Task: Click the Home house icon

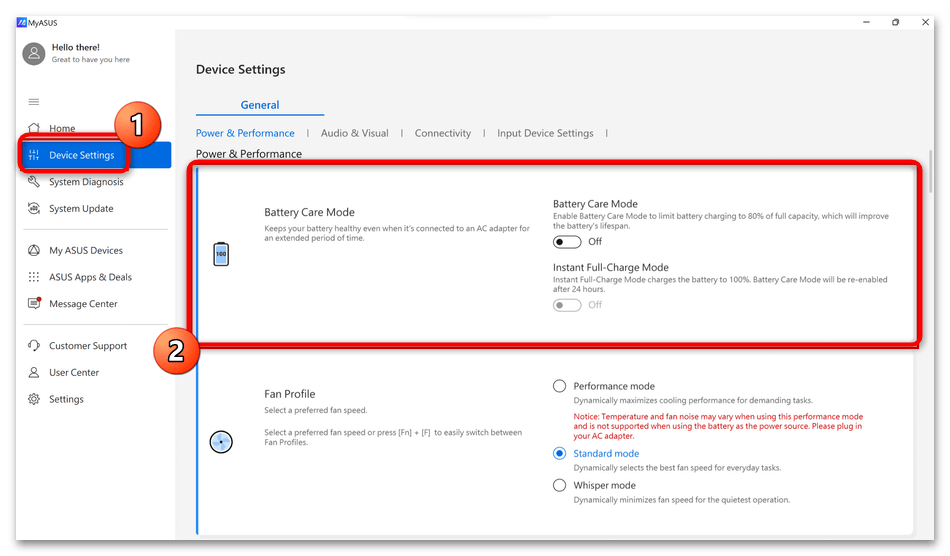Action: click(34, 128)
